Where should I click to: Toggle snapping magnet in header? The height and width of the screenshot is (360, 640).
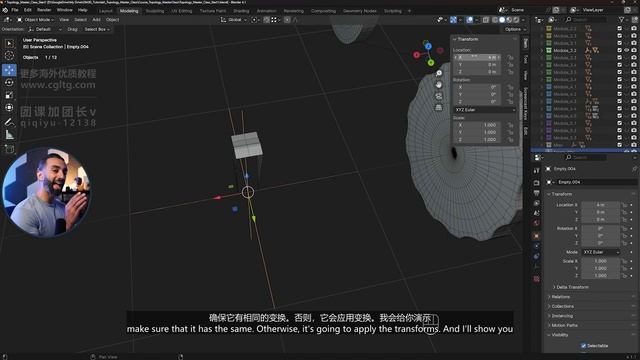(x=267, y=20)
